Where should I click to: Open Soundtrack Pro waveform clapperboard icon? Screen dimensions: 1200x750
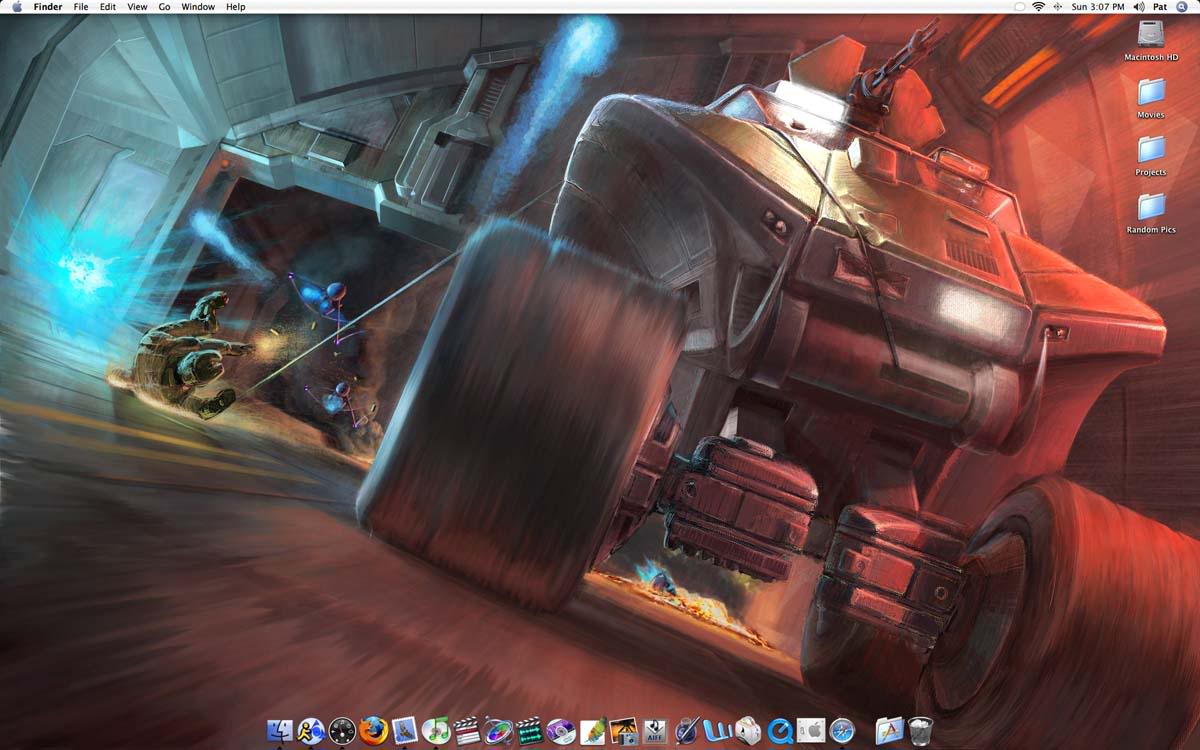pyautogui.click(x=530, y=732)
